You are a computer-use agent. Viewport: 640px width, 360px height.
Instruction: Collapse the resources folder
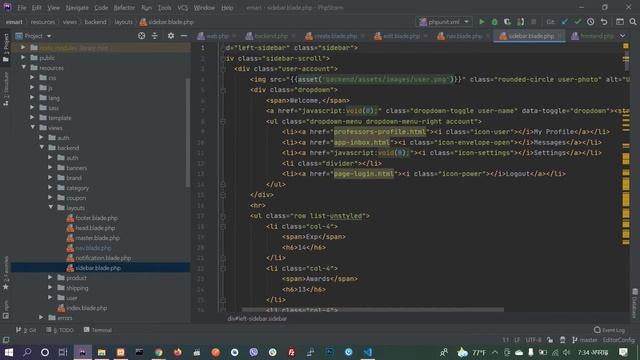tap(23, 67)
